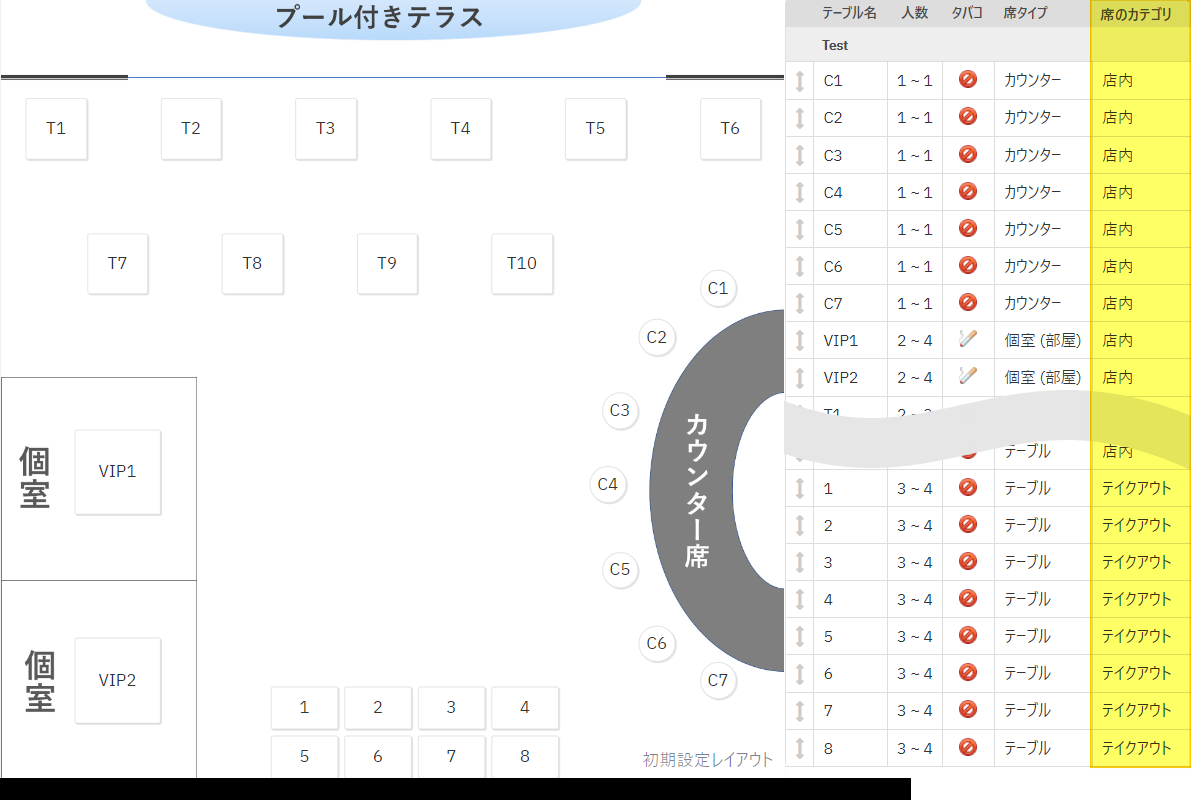Viewport: 1191px width, 800px height.
Task: Select table T1 on the floor layout
Action: pos(56,128)
